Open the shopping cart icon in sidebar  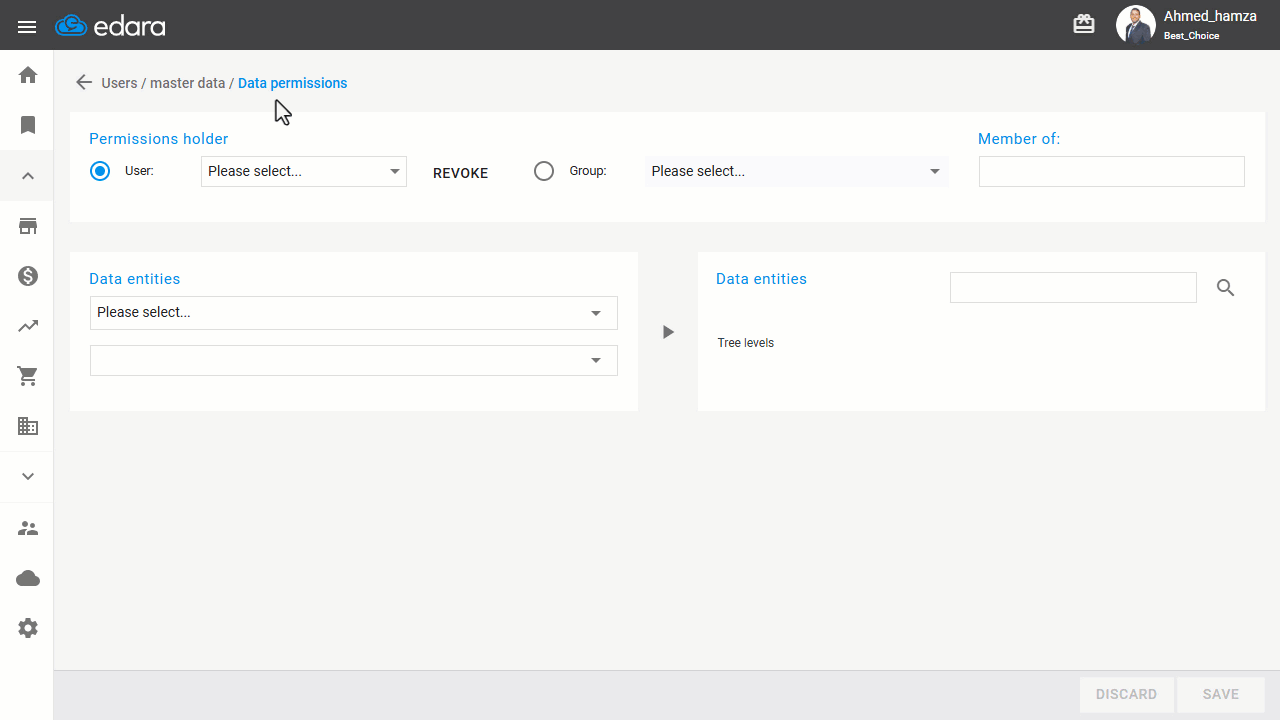click(x=28, y=376)
